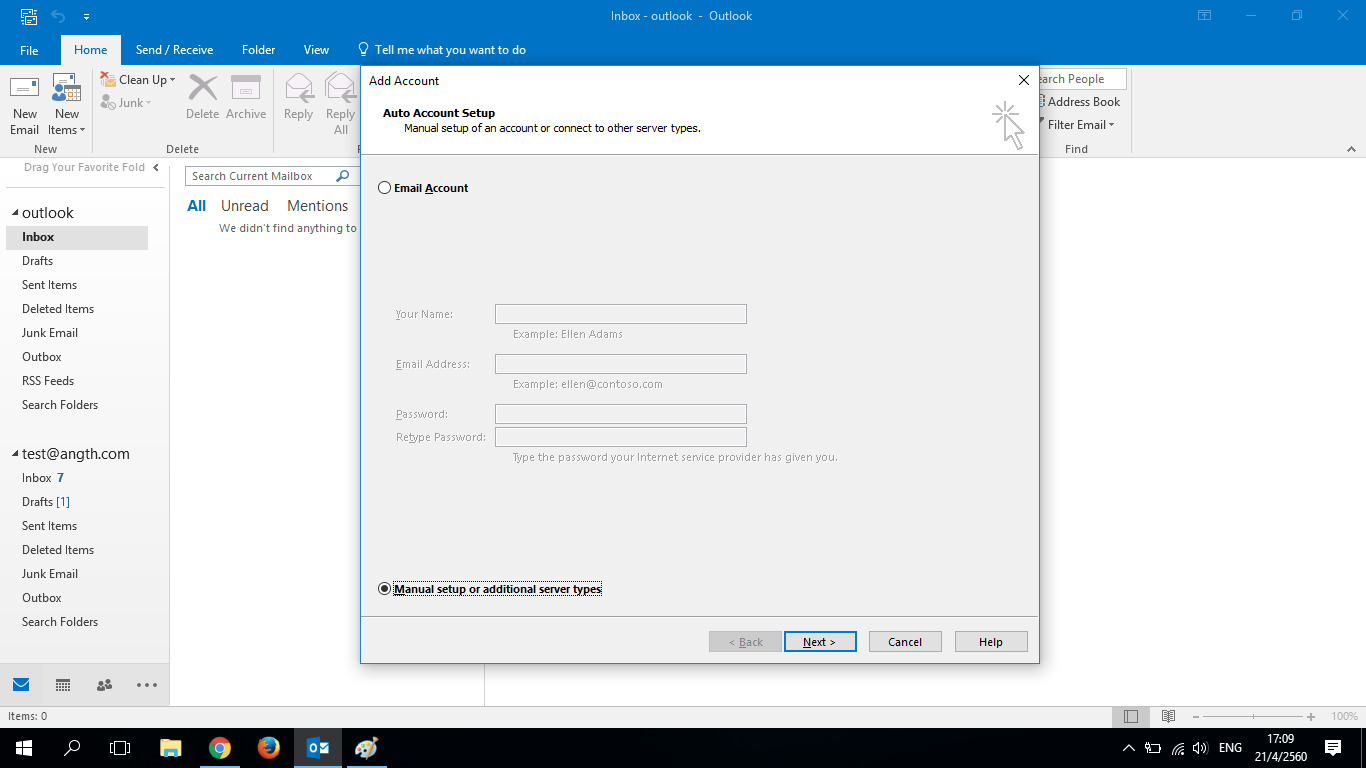The image size is (1366, 768).
Task: Open the Send / Receive ribbon tab
Action: [x=174, y=50]
